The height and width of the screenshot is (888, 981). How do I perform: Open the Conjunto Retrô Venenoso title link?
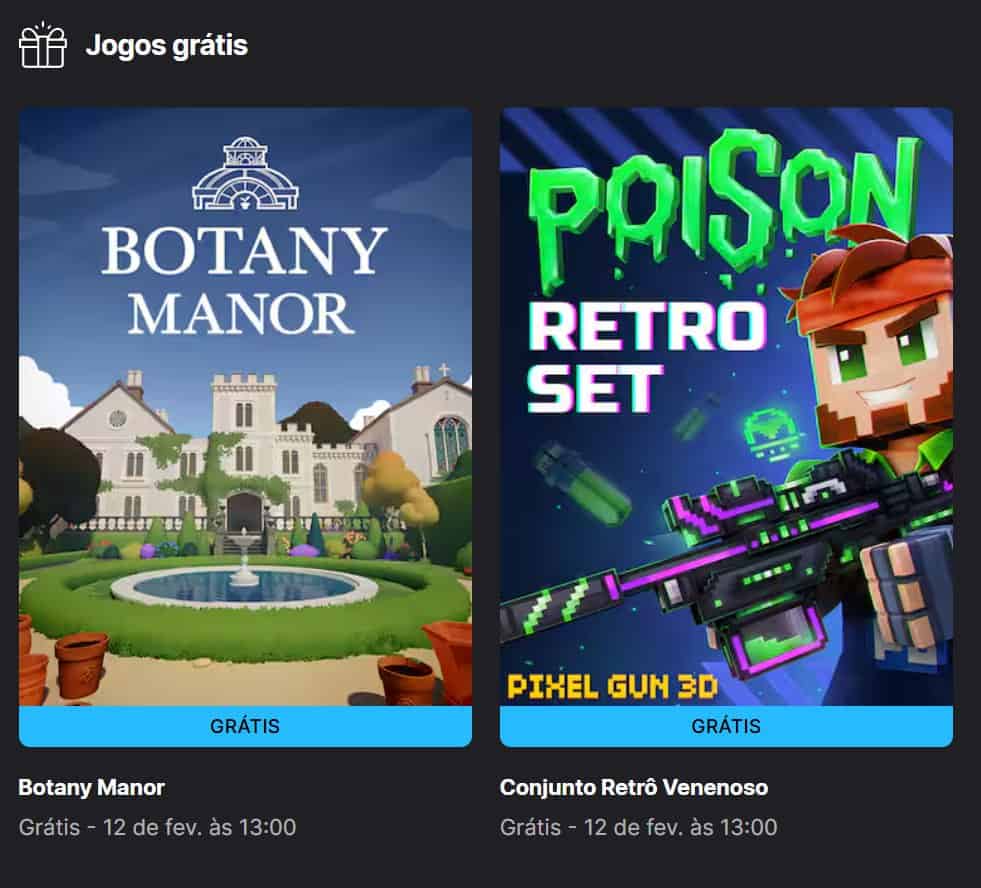tap(634, 787)
